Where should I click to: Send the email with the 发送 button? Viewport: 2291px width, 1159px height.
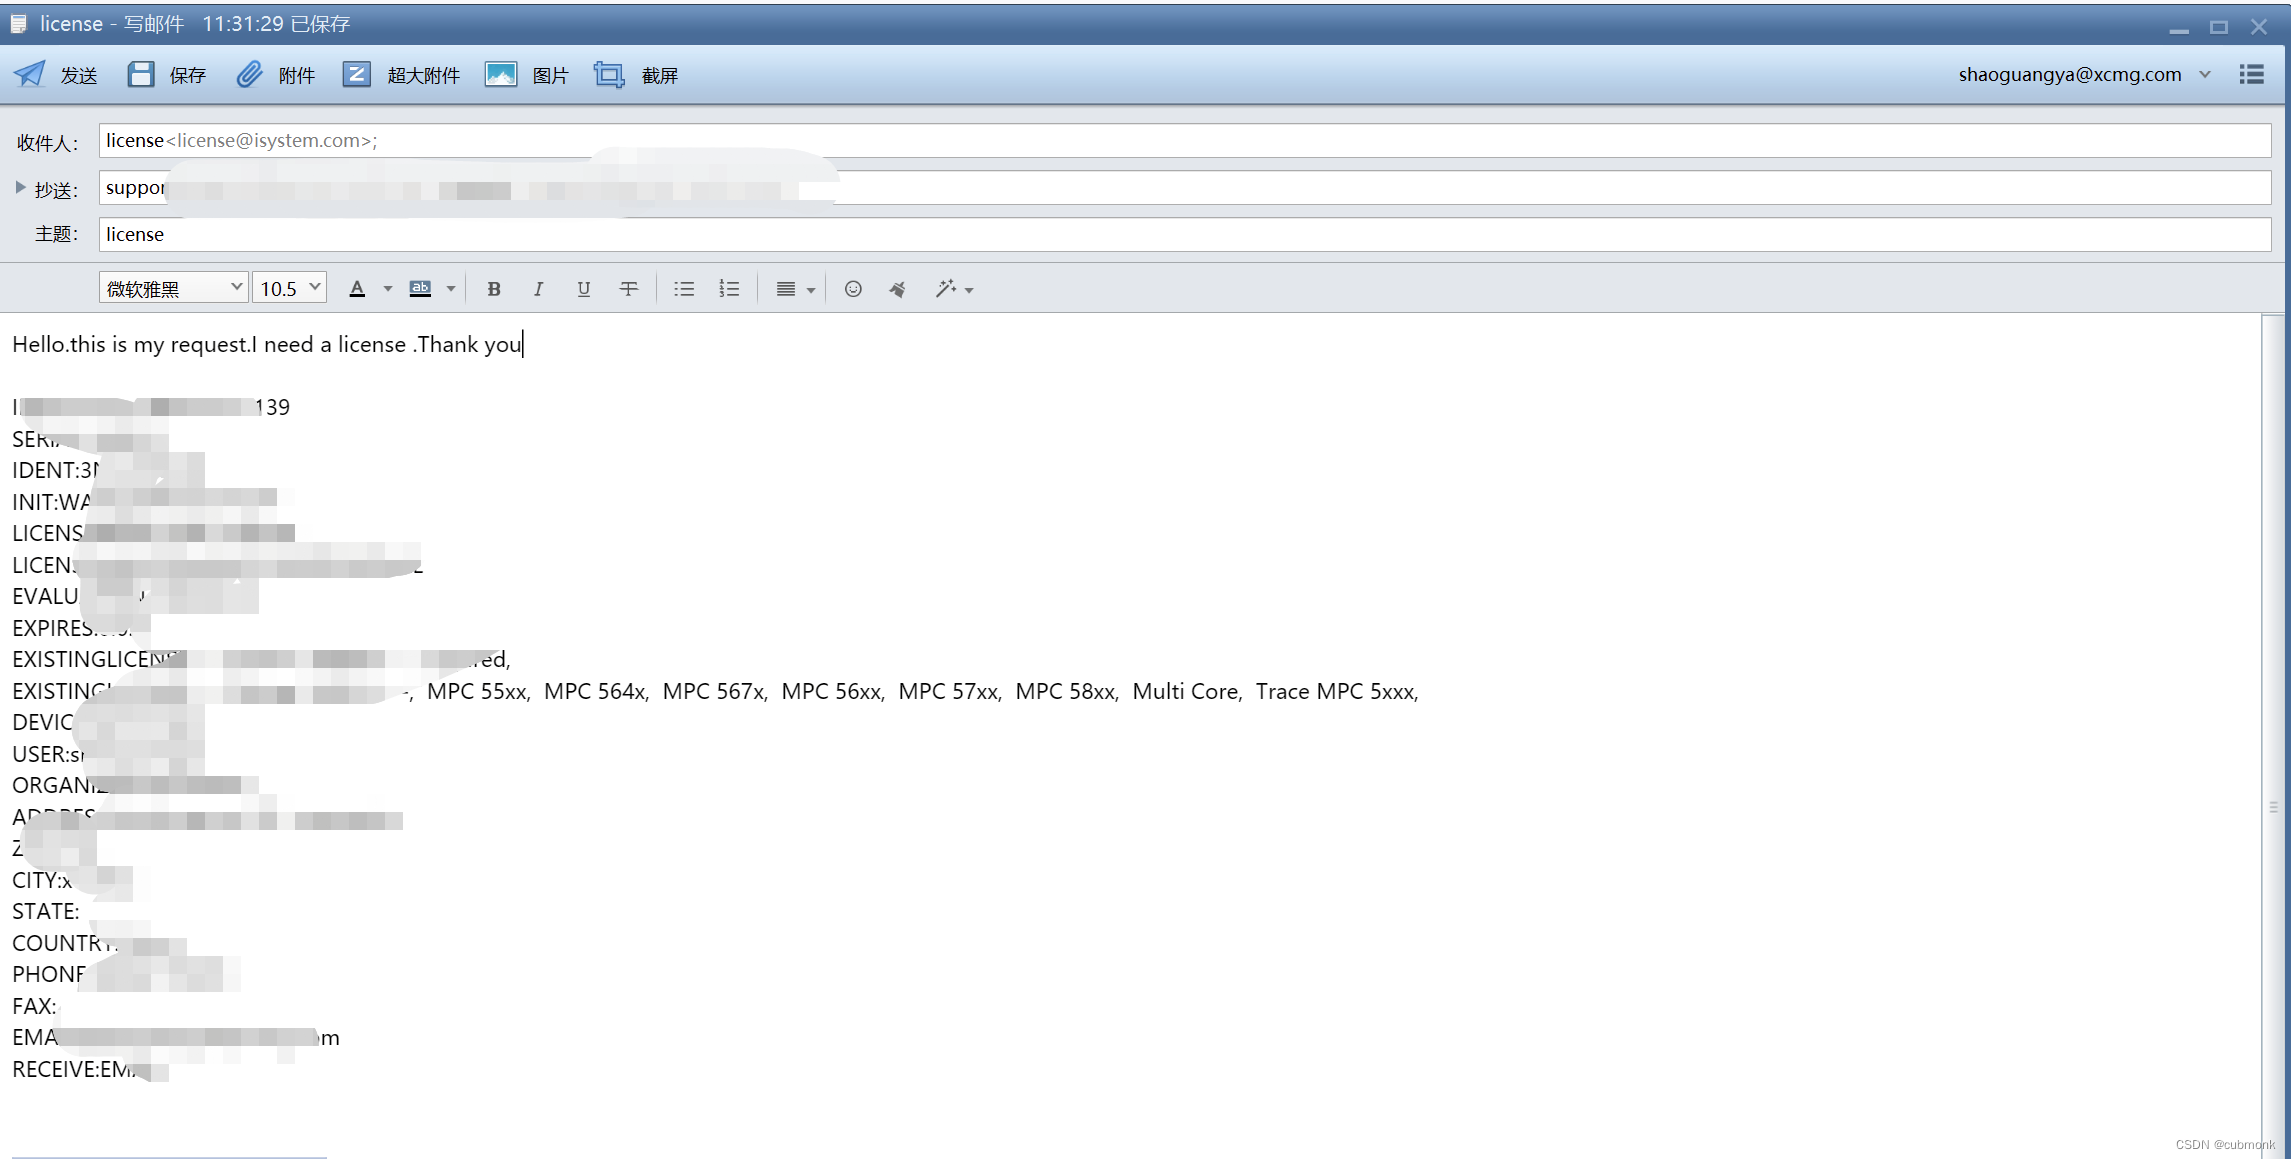click(x=56, y=75)
